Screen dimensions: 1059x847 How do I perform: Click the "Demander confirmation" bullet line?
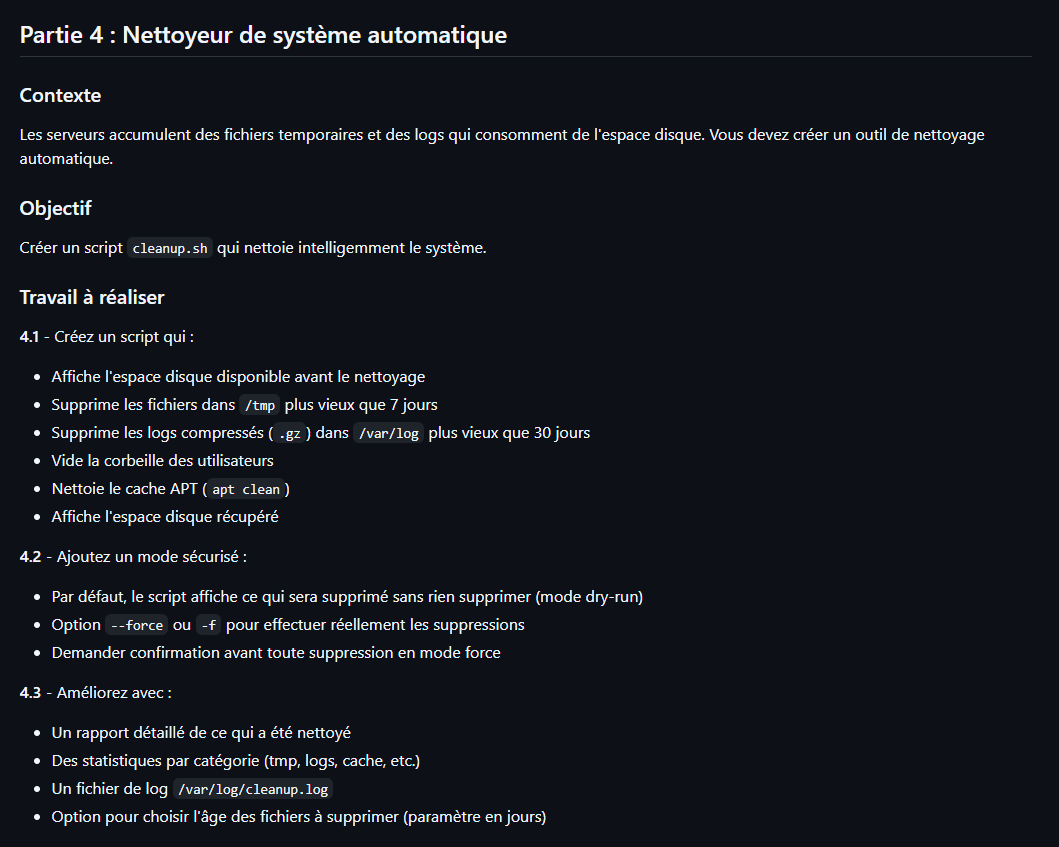pos(276,653)
